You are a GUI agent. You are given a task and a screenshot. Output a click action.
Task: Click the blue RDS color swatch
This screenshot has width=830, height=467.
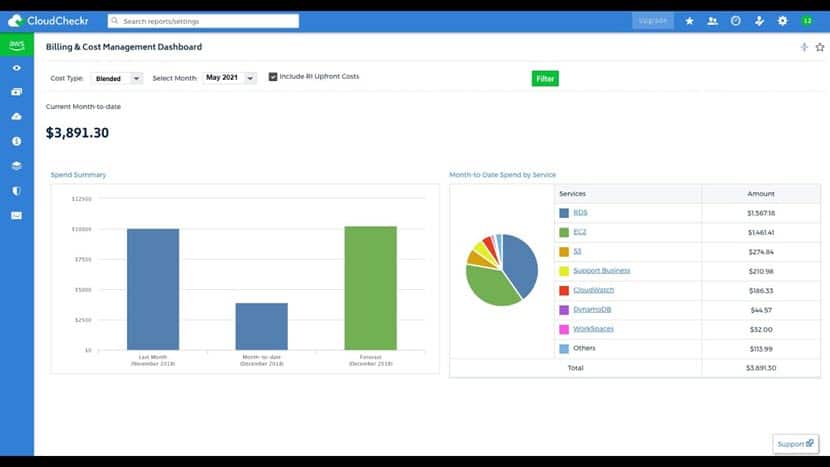564,213
